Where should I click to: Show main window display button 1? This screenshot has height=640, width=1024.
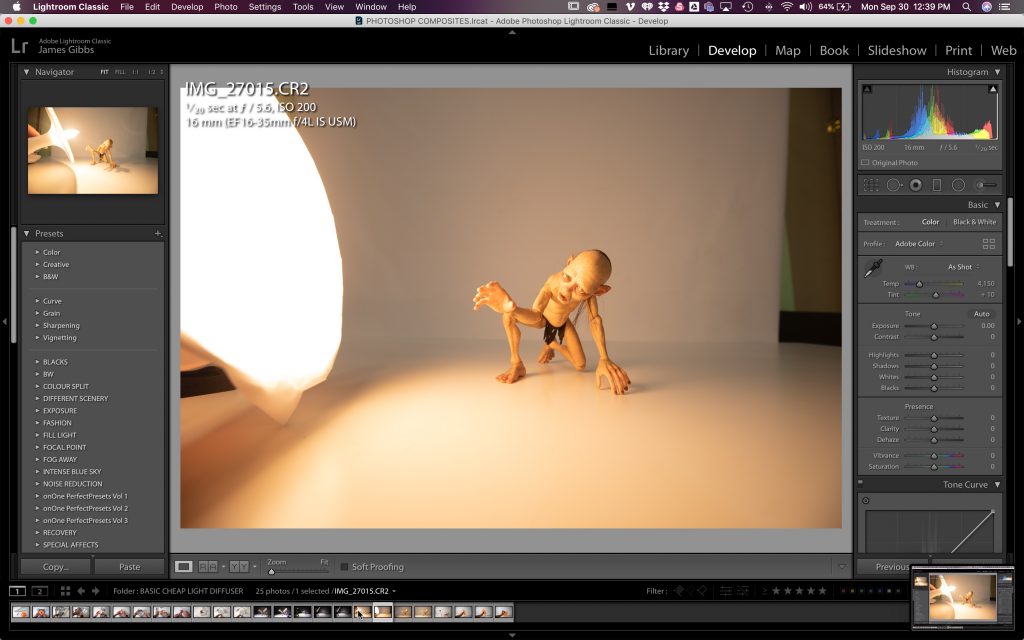click(x=18, y=591)
